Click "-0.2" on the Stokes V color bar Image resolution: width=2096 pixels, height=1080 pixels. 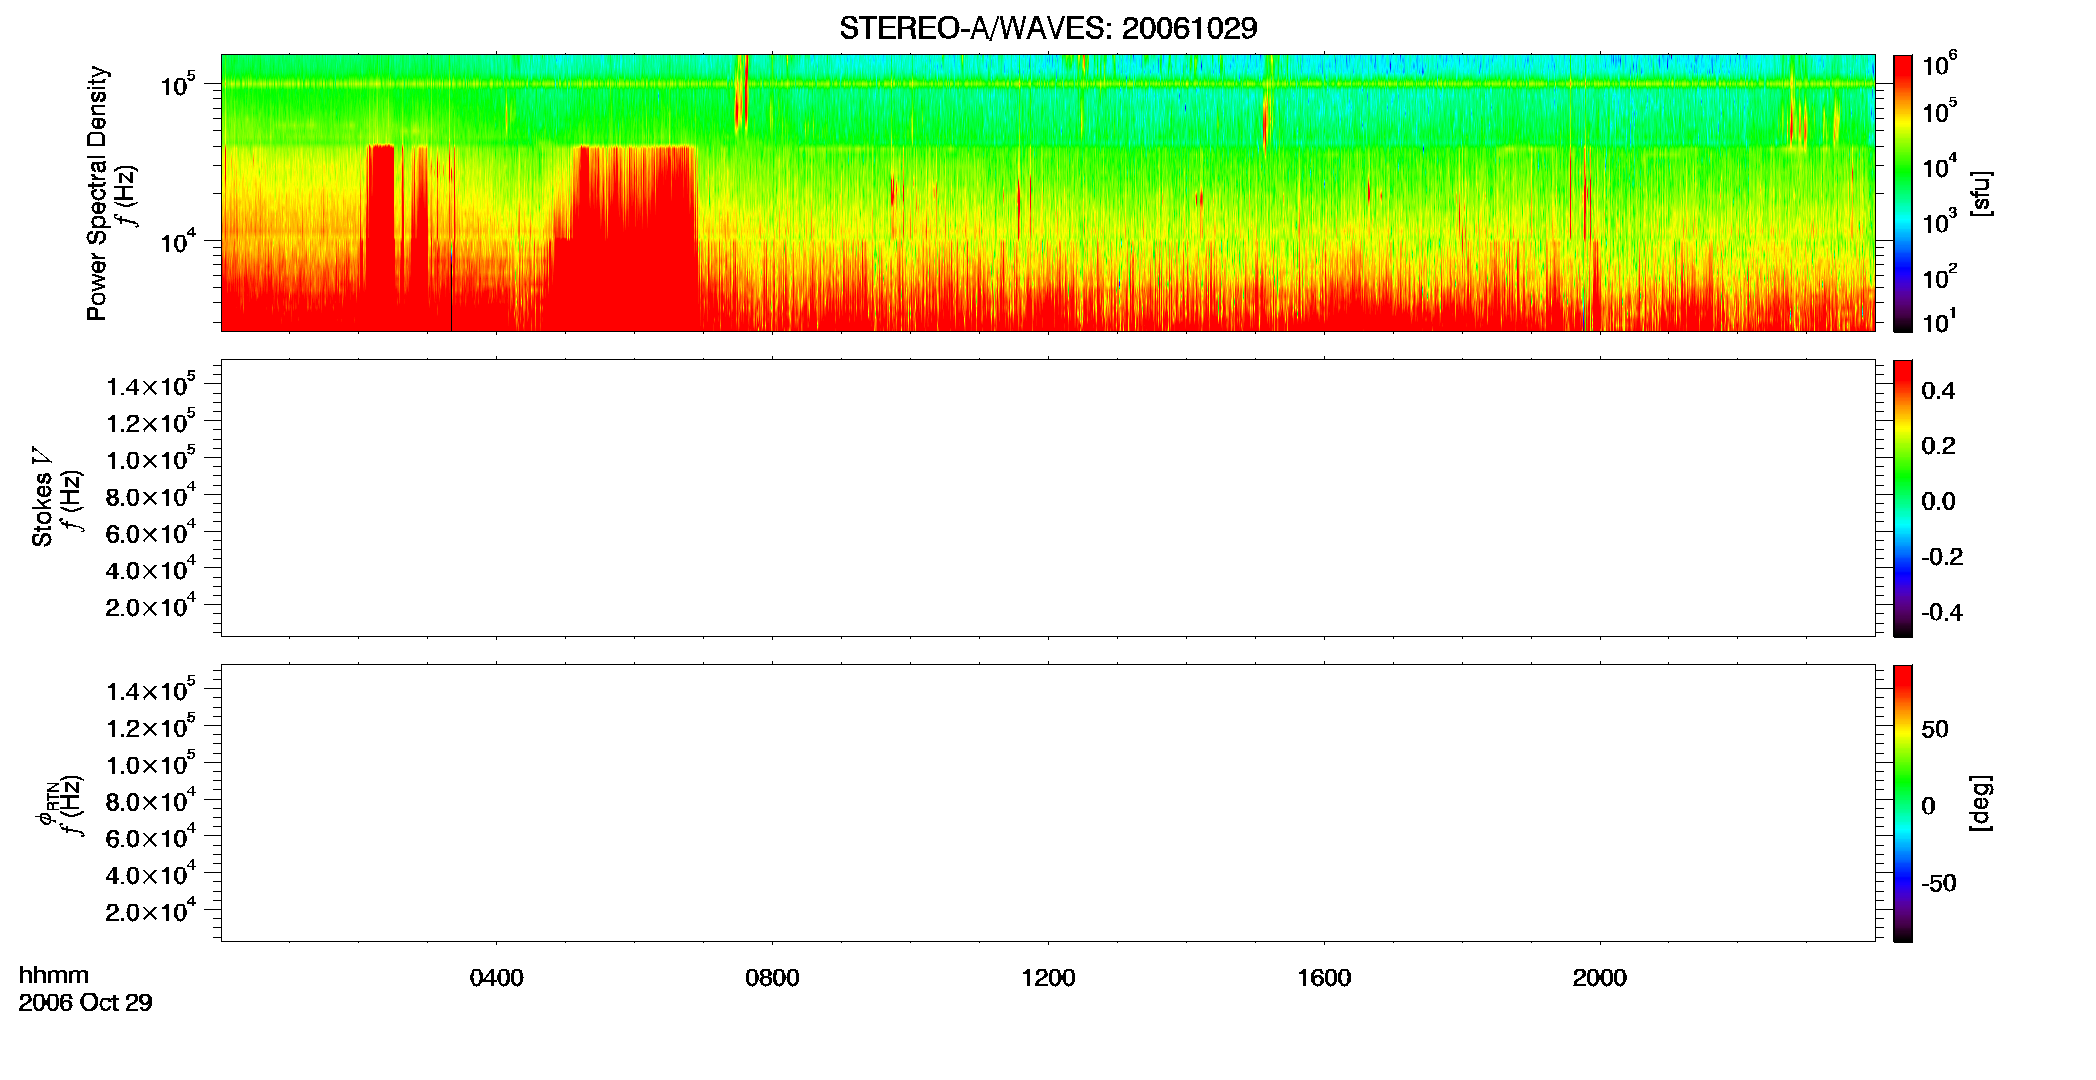coord(1942,557)
